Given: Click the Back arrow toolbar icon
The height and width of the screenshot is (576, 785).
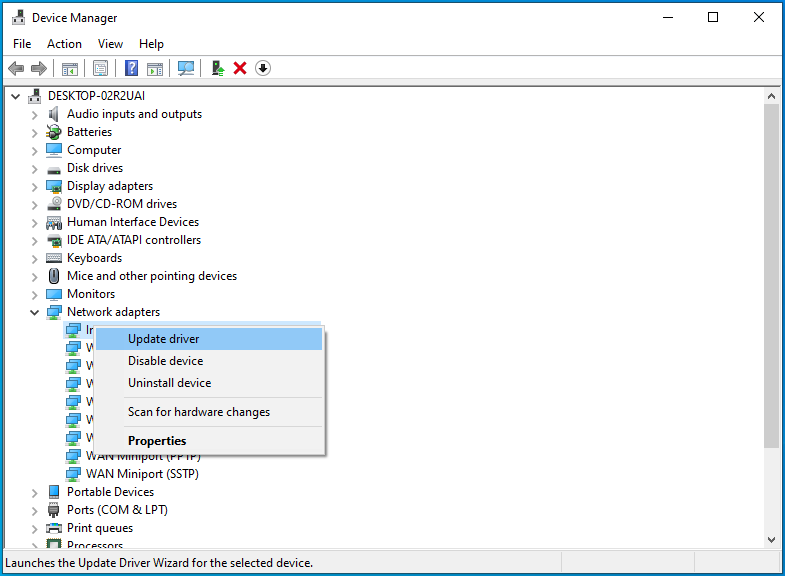Looking at the screenshot, I should tap(17, 68).
